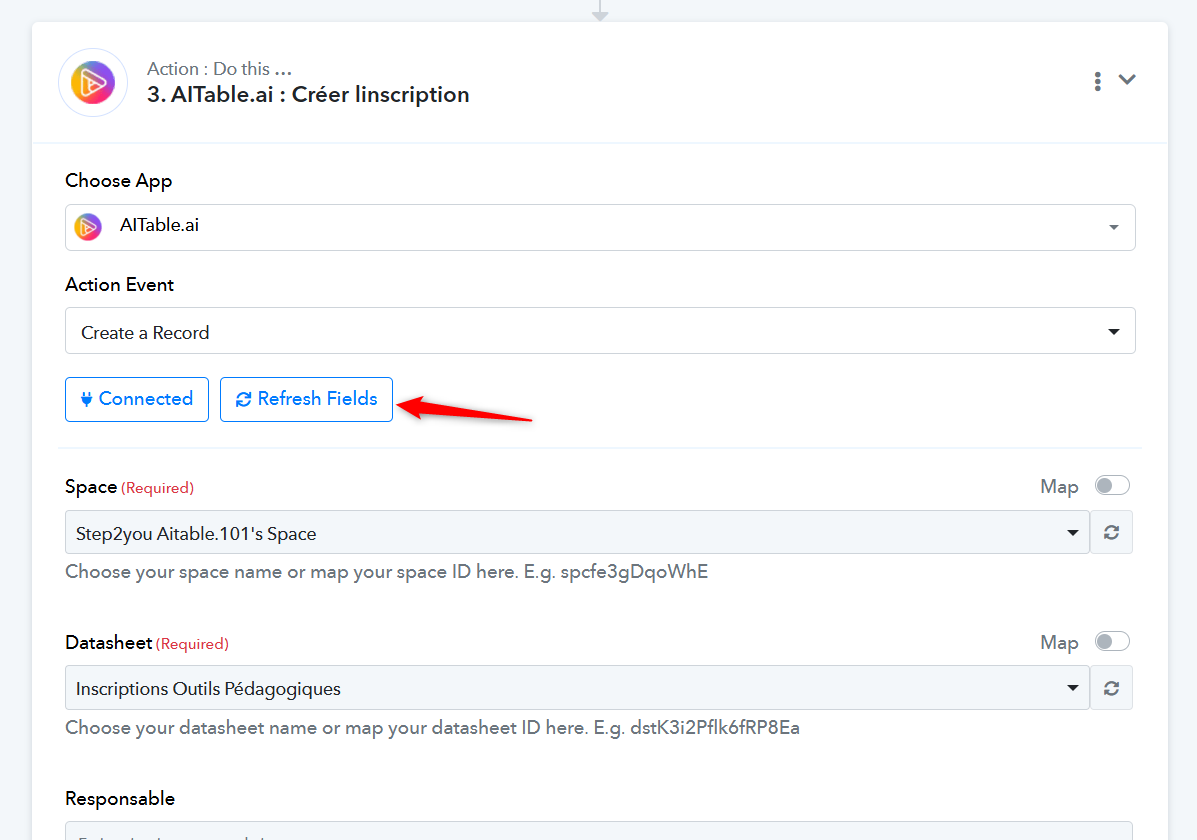Click the Action Event label
The image size is (1197, 840).
point(120,285)
